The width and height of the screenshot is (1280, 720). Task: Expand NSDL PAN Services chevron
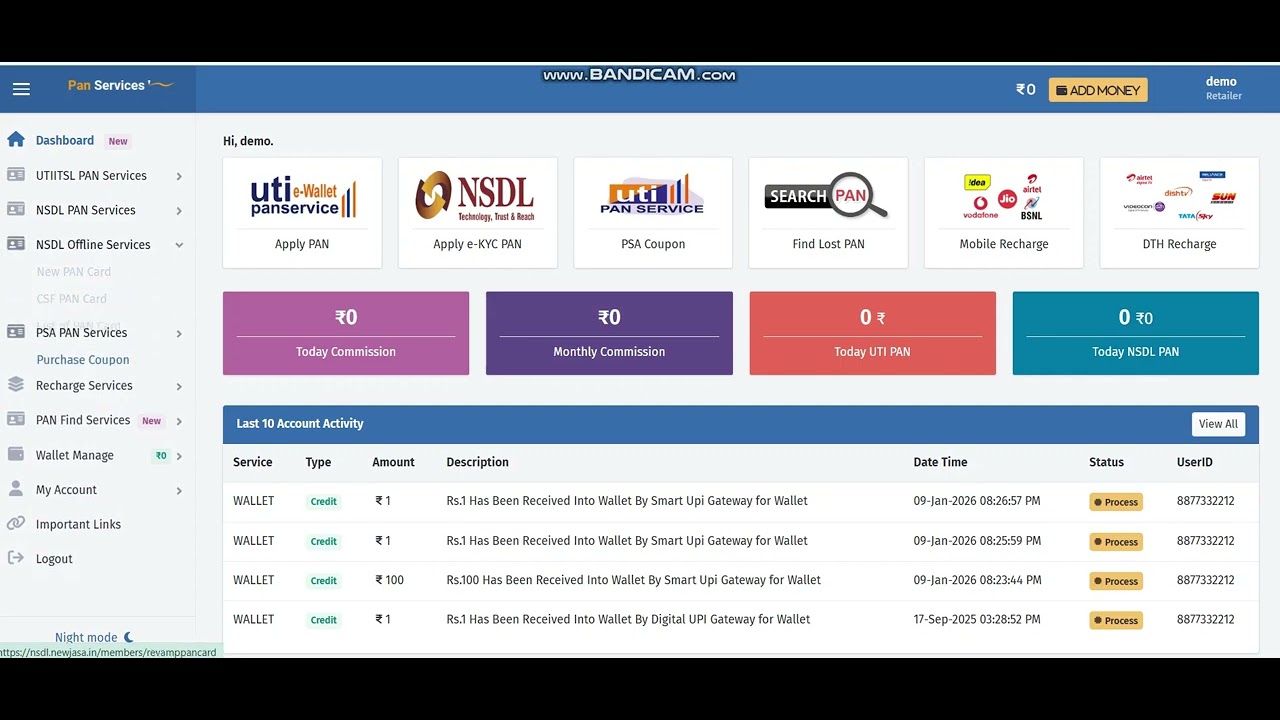point(179,211)
